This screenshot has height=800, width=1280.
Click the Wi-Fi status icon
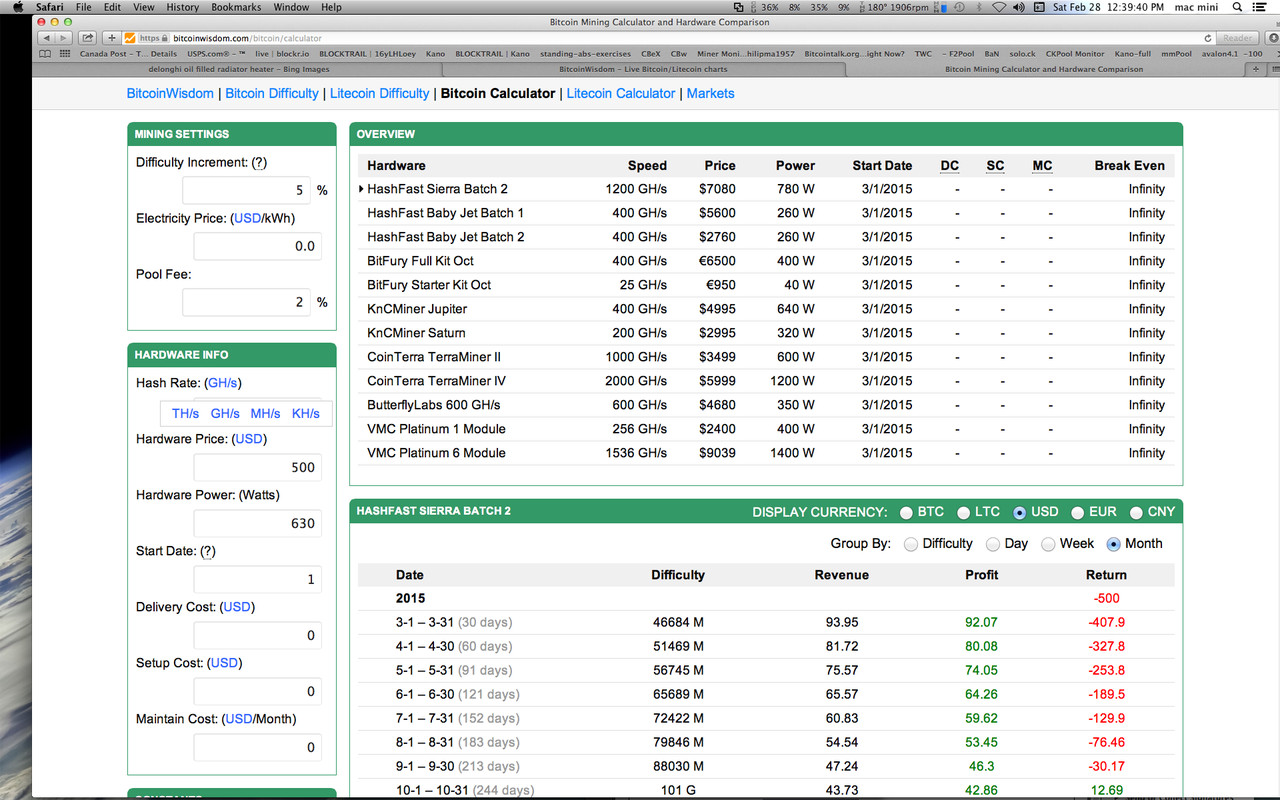pos(998,7)
